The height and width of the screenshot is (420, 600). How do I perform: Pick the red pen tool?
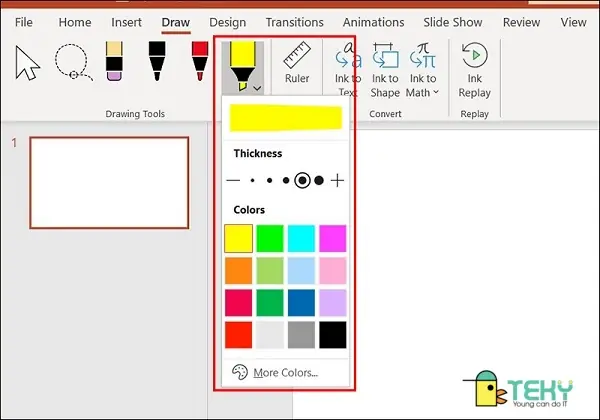tap(200, 61)
